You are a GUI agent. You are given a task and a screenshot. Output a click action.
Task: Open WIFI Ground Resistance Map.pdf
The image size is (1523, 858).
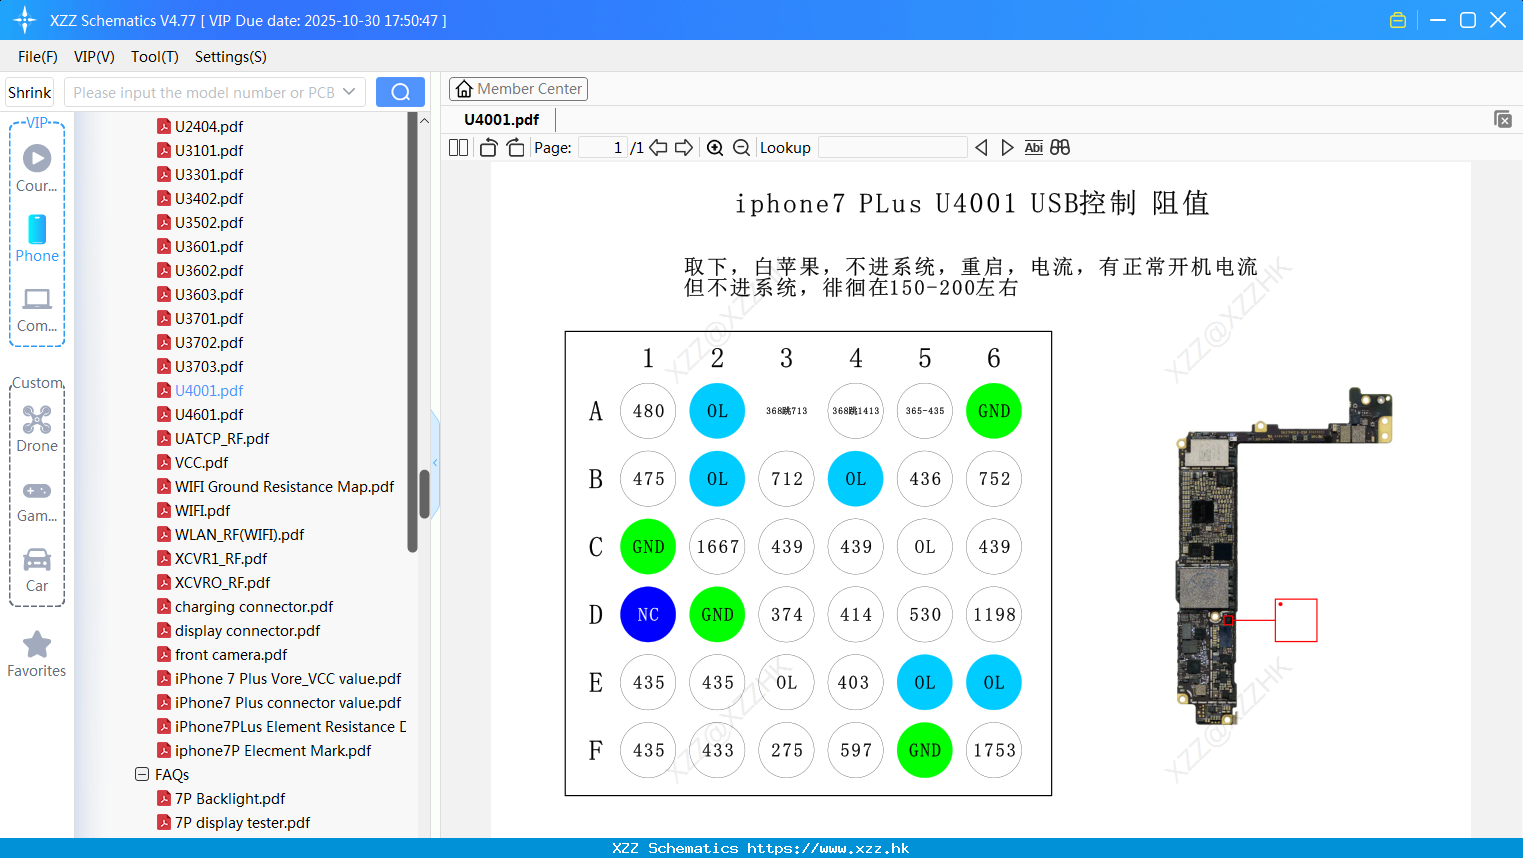tap(275, 486)
